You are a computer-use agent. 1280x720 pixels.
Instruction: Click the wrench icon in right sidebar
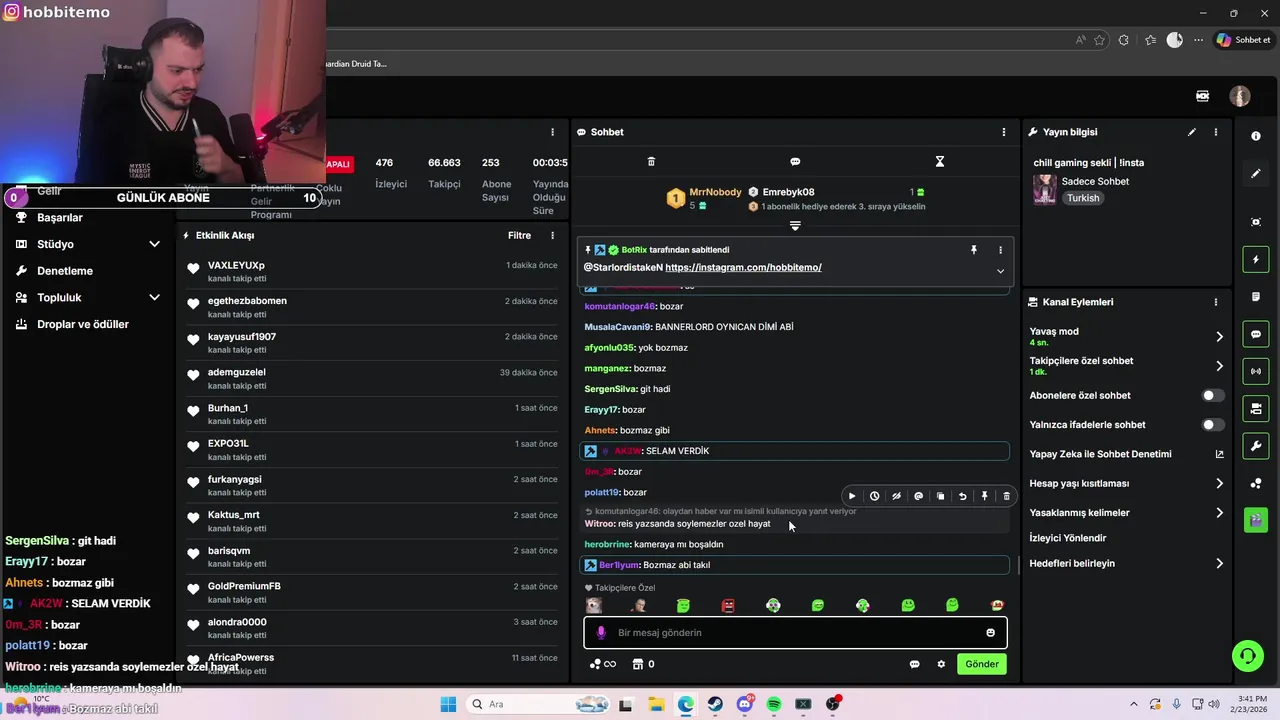[1256, 445]
